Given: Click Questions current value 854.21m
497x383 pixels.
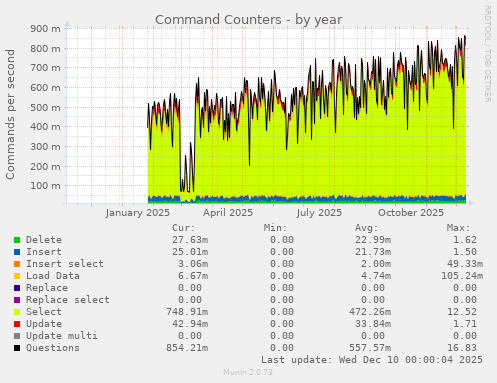Looking at the screenshot, I should coord(187,348).
